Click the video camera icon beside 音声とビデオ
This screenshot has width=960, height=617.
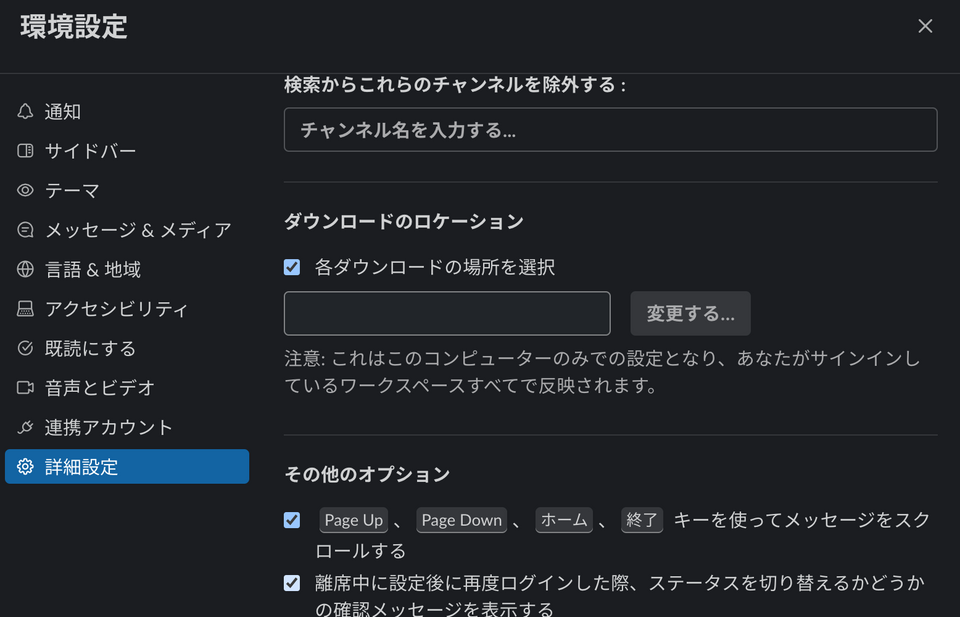(x=25, y=387)
